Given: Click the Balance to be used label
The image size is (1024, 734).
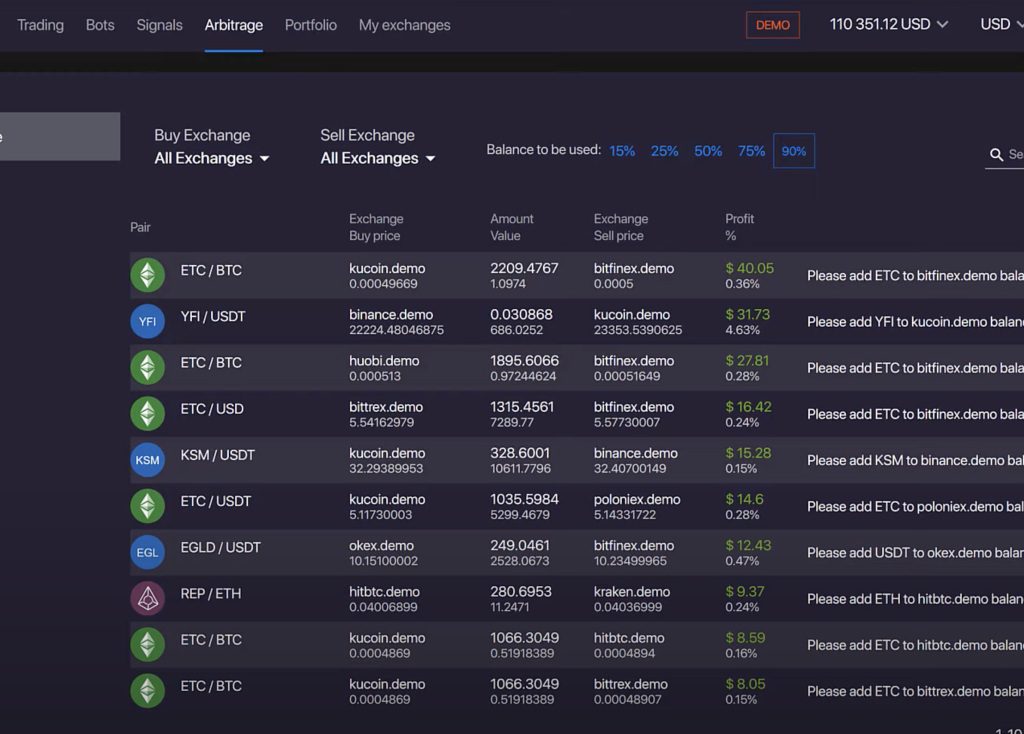Looking at the screenshot, I should 543,150.
